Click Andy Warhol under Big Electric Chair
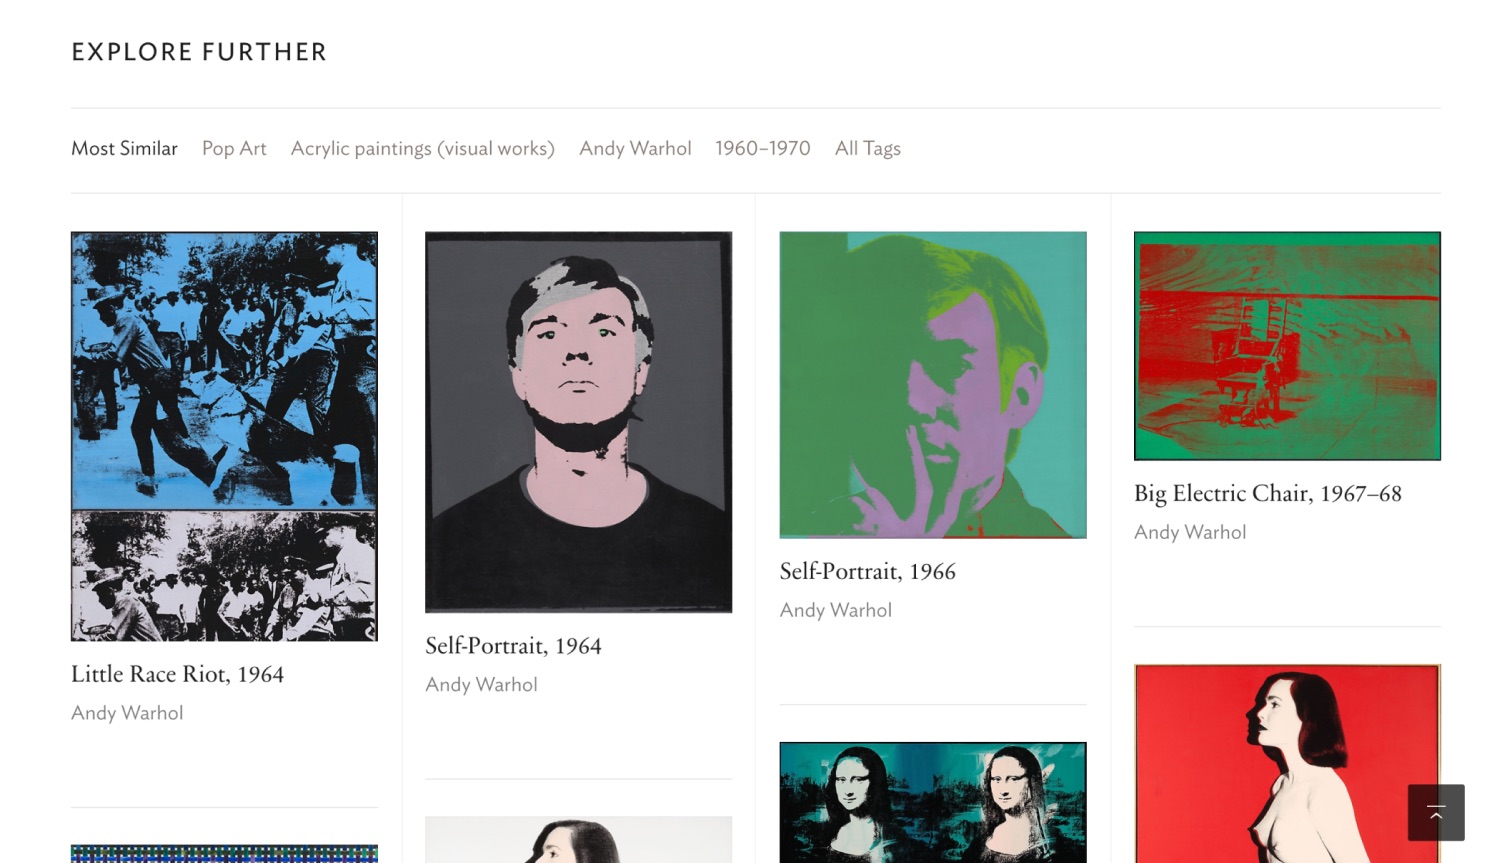Screen dimensions: 1512x863 (1189, 532)
